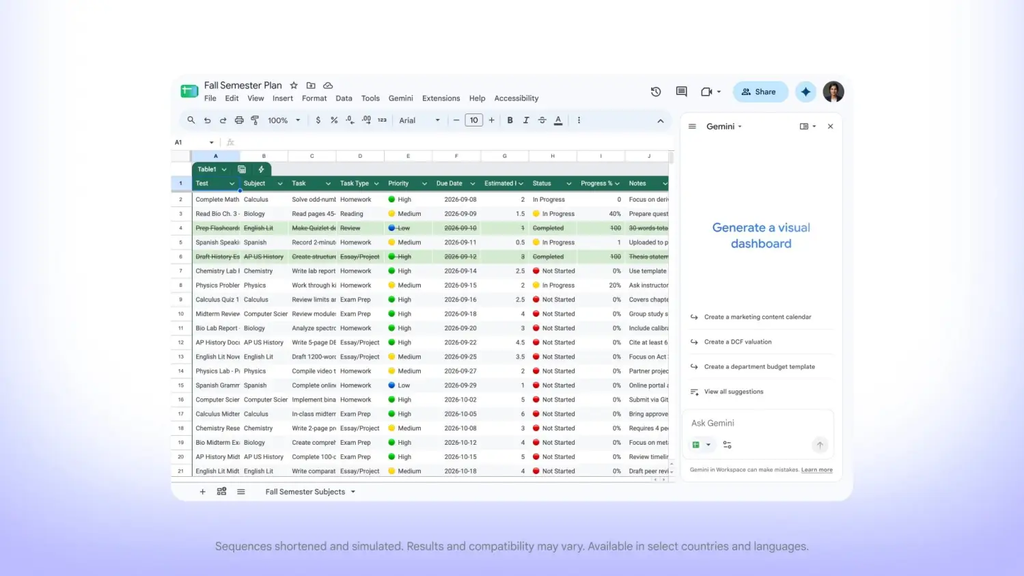The height and width of the screenshot is (576, 1024).
Task: Open the Google Sheets home icon
Action: point(189,91)
